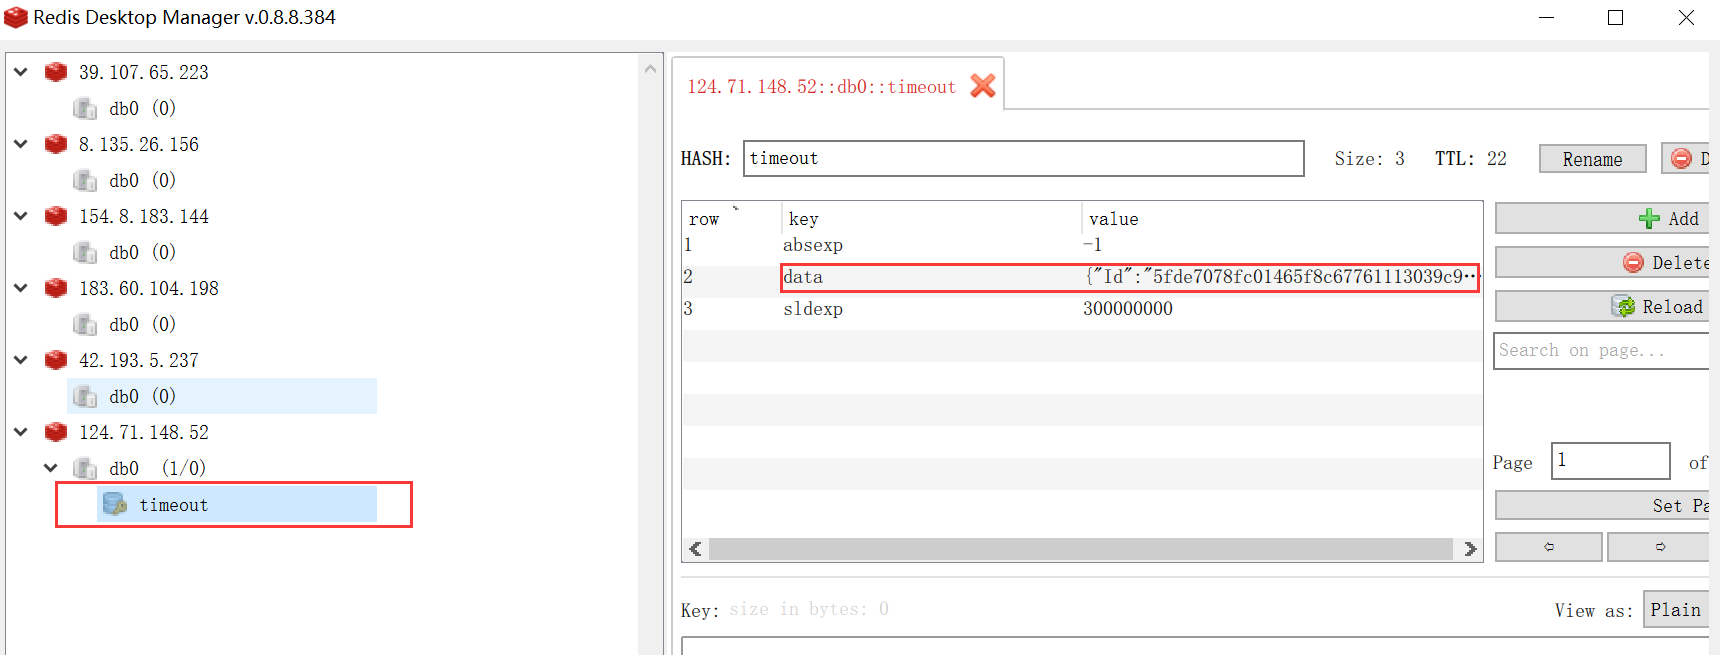Click the 39.107.65.223 server icon

coord(56,72)
